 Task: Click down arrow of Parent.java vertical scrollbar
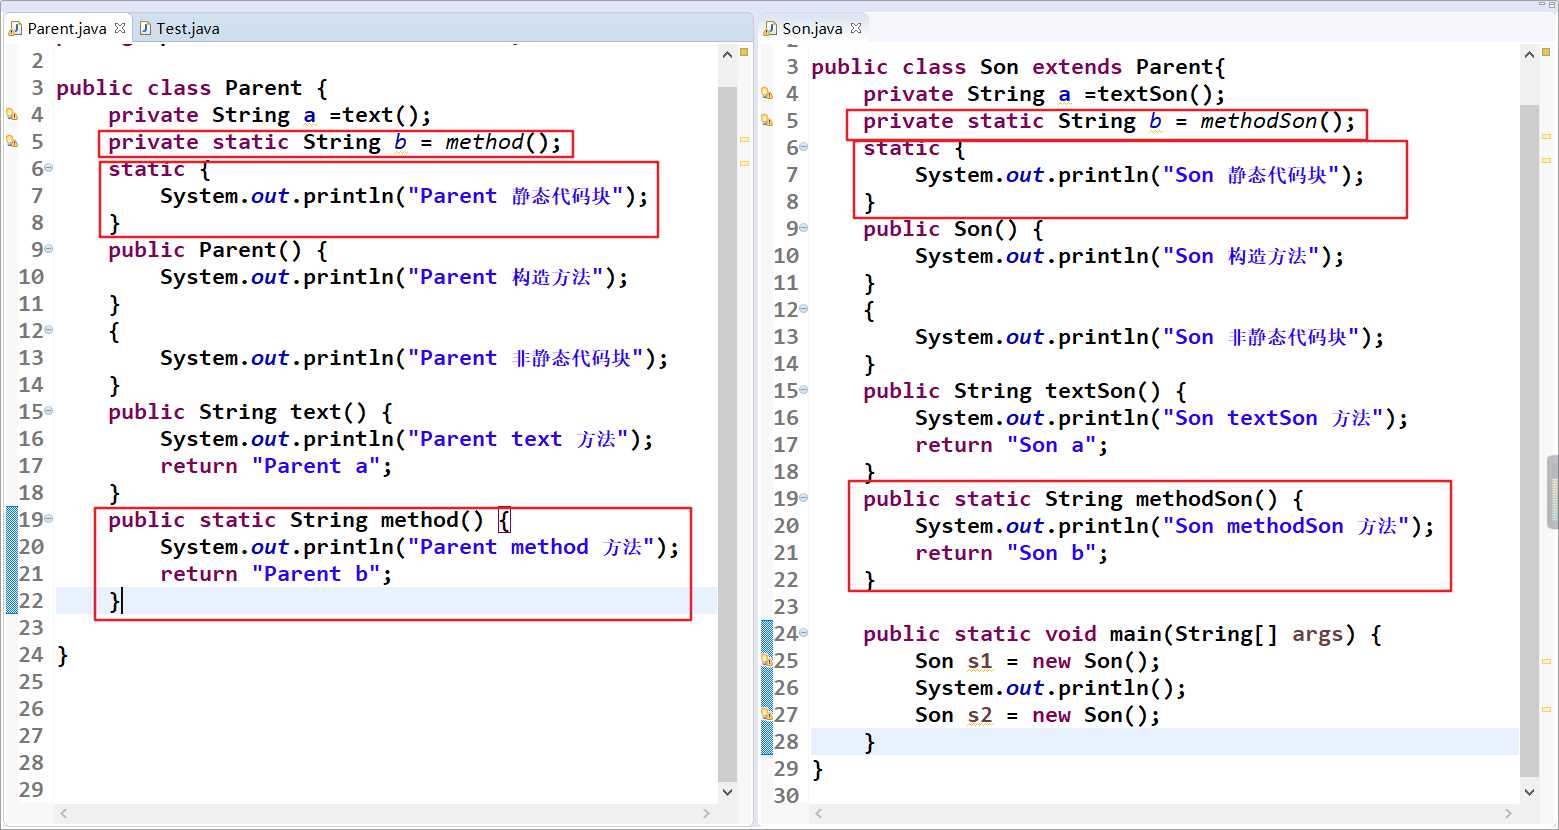(x=727, y=791)
